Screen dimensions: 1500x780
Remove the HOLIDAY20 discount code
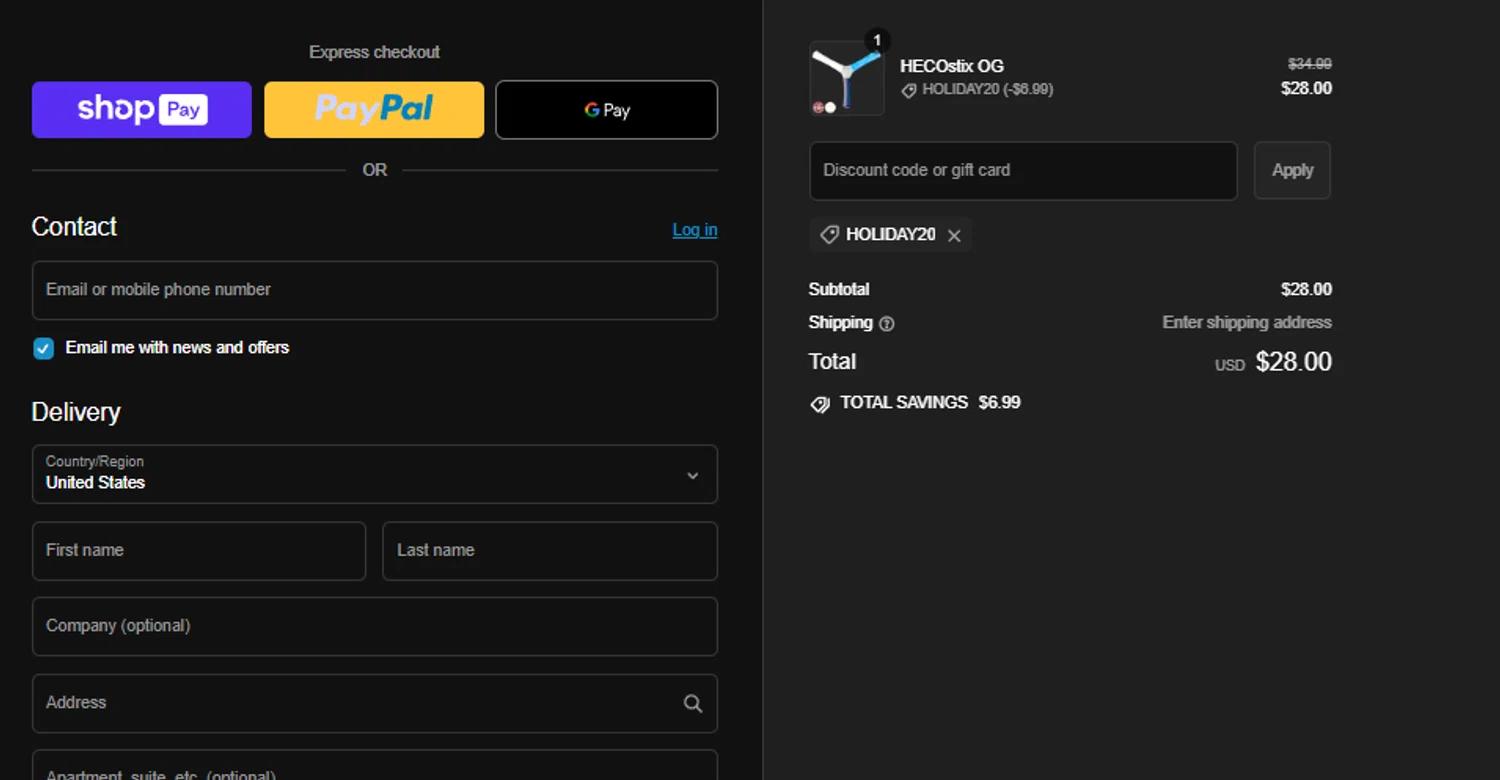pyautogui.click(x=954, y=236)
